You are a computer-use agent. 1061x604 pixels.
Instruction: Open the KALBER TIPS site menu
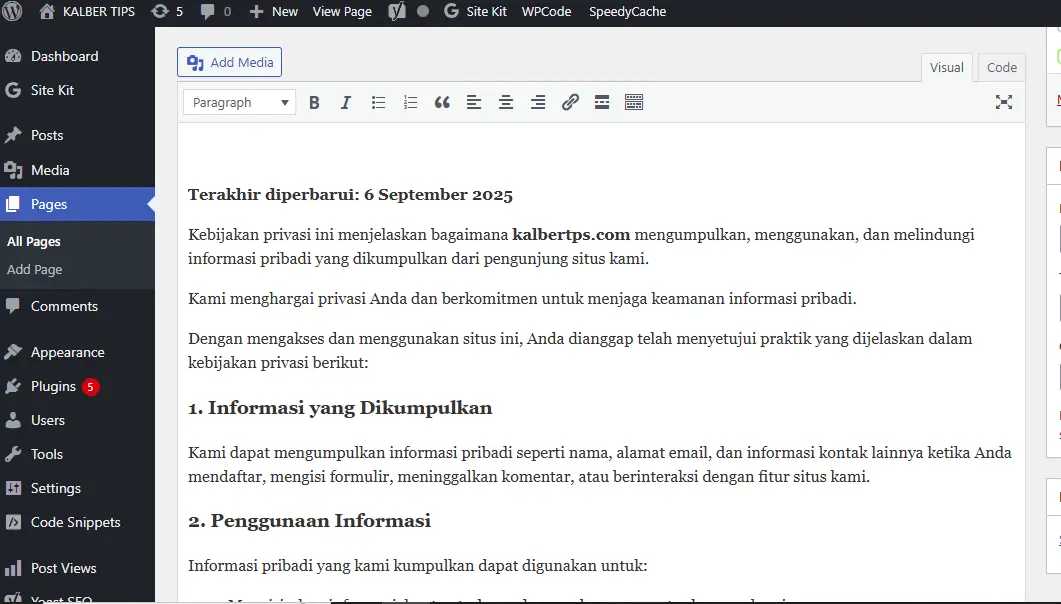coord(89,12)
